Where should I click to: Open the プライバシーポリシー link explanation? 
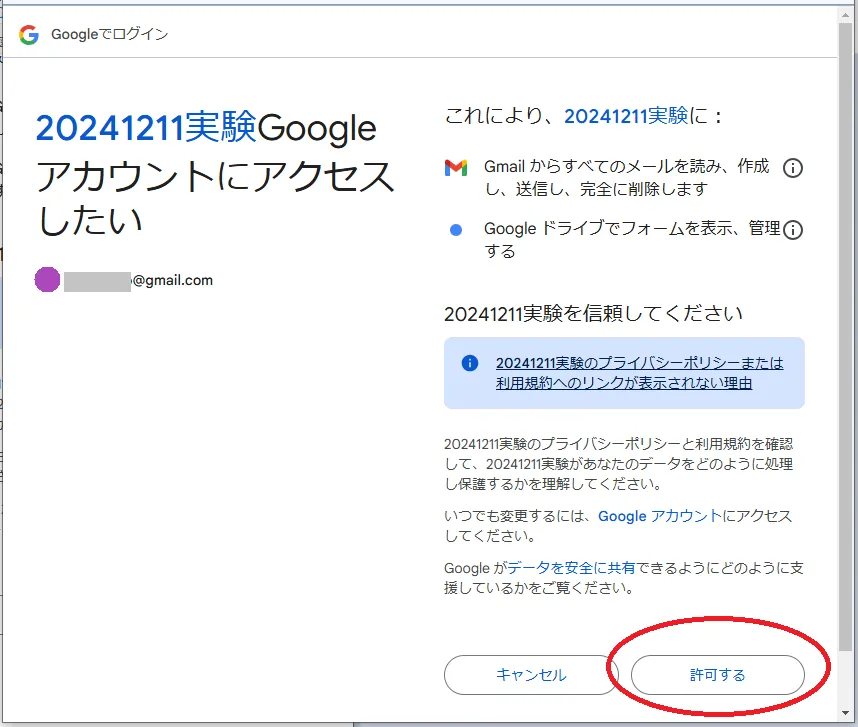tap(639, 372)
